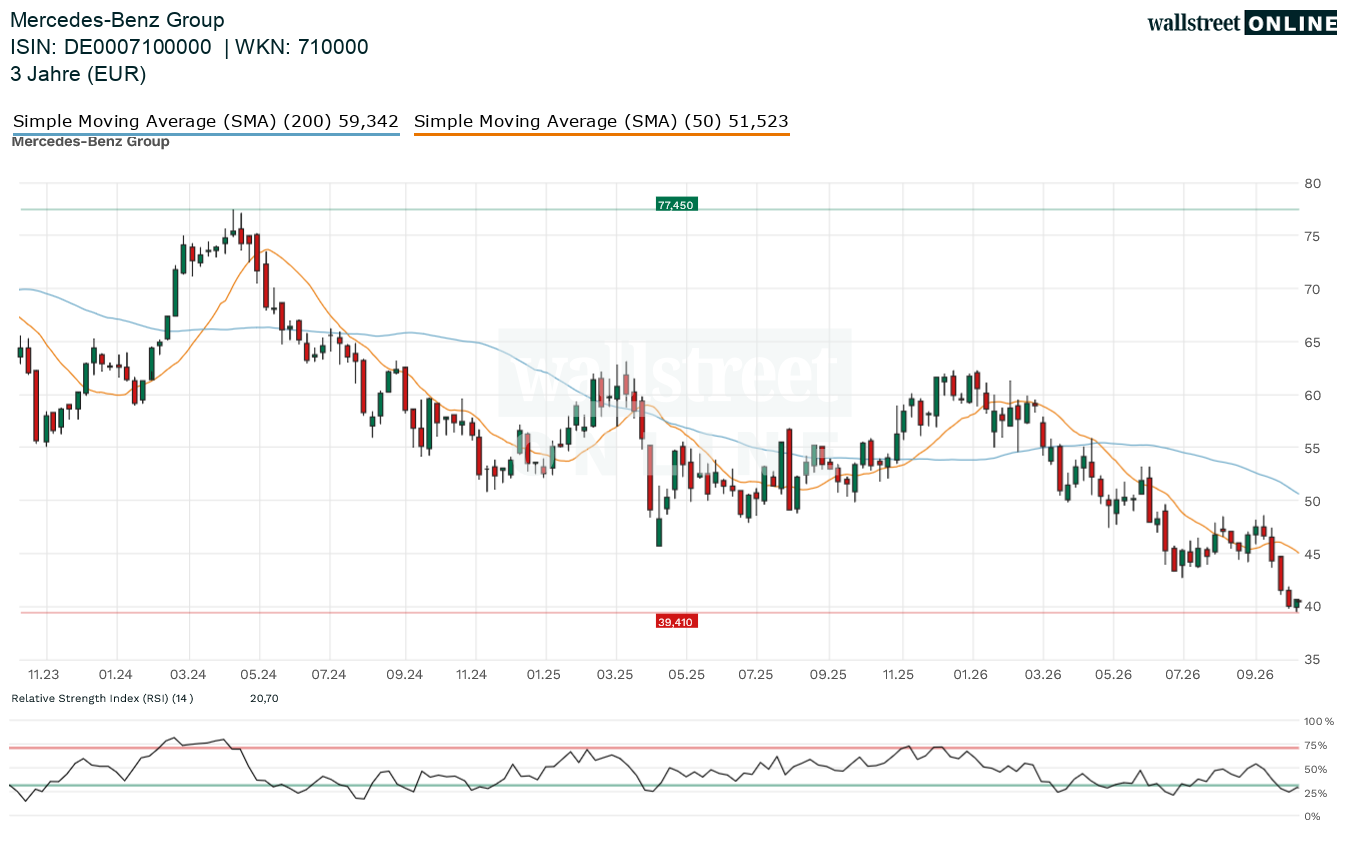This screenshot has height=843, width=1349.
Task: Click the 07.25 date axis label
Action: click(x=755, y=675)
